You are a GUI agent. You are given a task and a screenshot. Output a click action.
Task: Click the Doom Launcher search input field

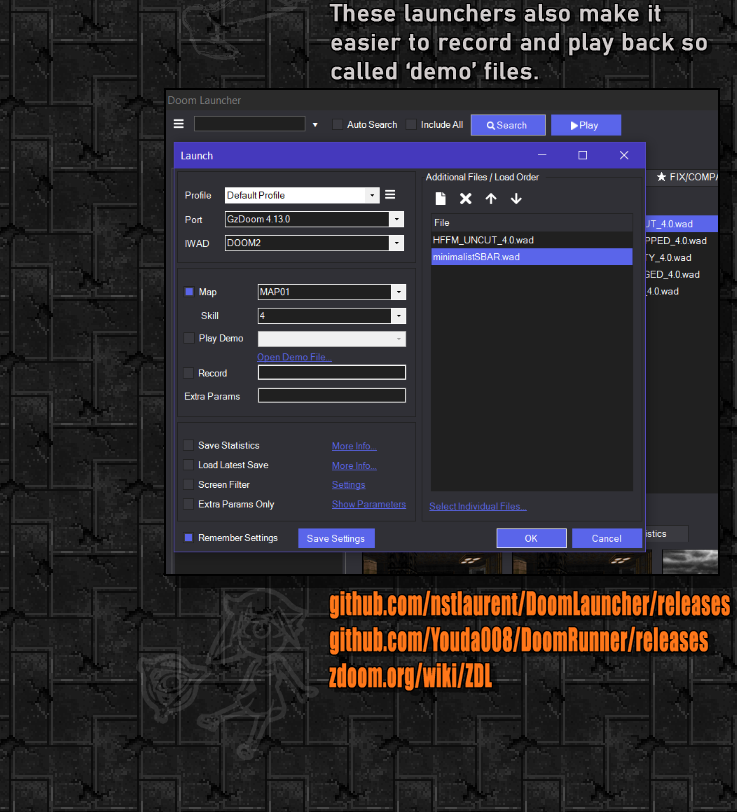point(249,124)
